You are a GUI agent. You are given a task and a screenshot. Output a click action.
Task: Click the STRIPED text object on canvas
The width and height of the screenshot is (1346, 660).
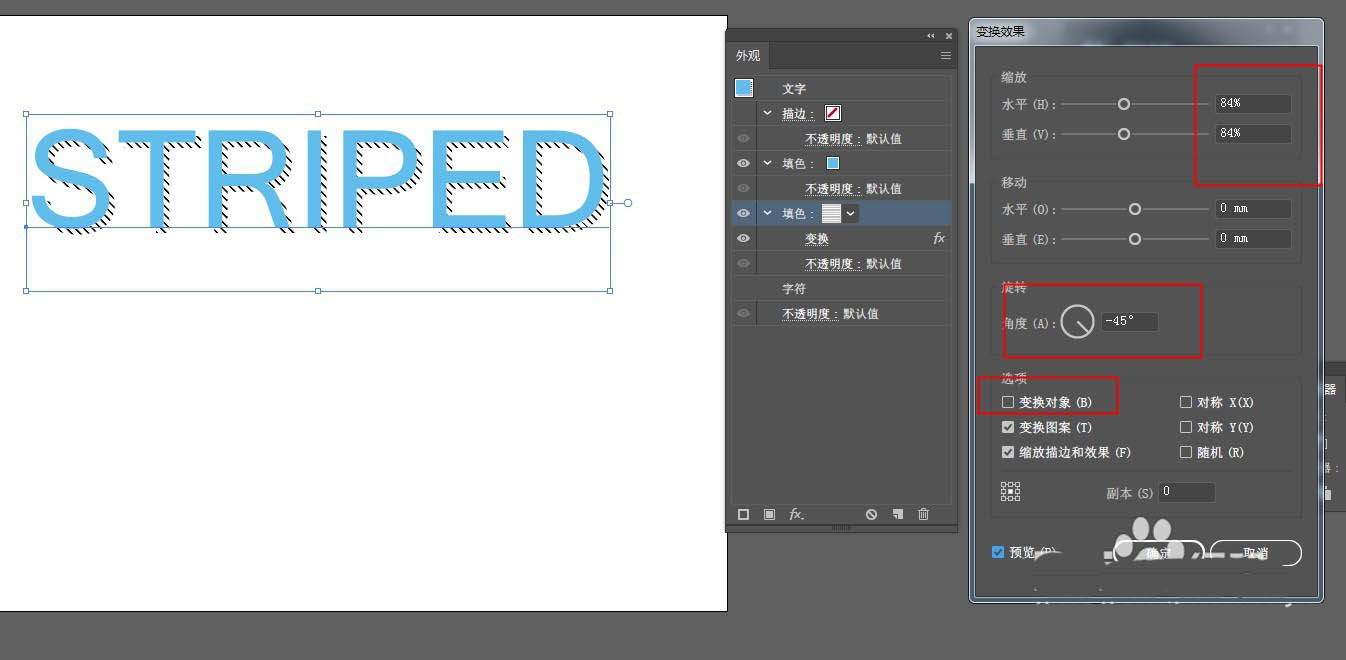click(x=318, y=180)
